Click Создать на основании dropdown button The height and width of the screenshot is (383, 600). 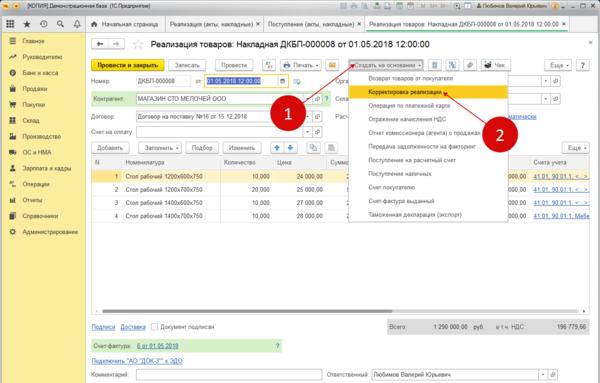click(386, 65)
